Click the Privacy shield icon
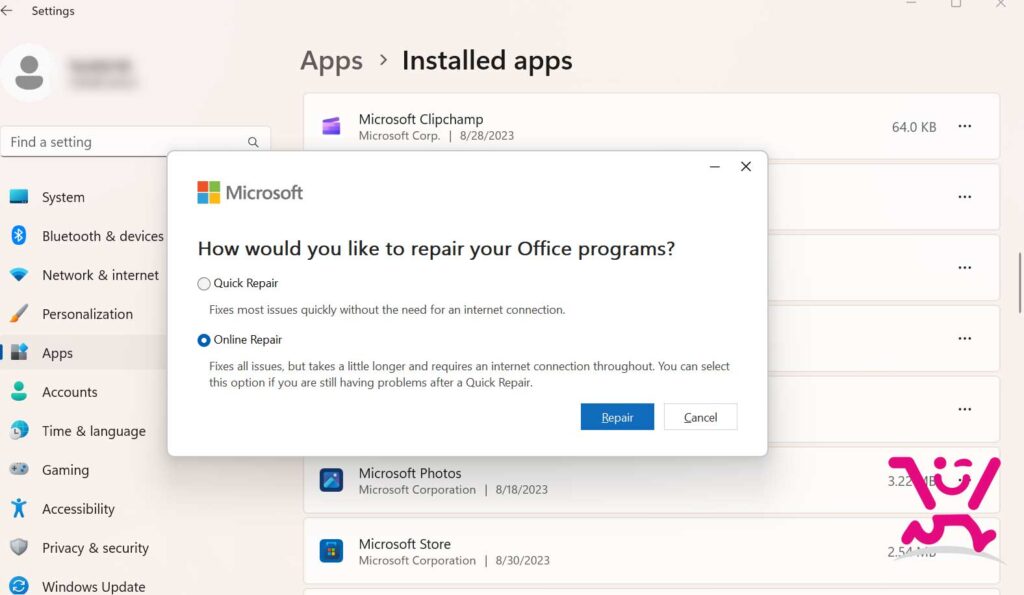 [x=19, y=547]
